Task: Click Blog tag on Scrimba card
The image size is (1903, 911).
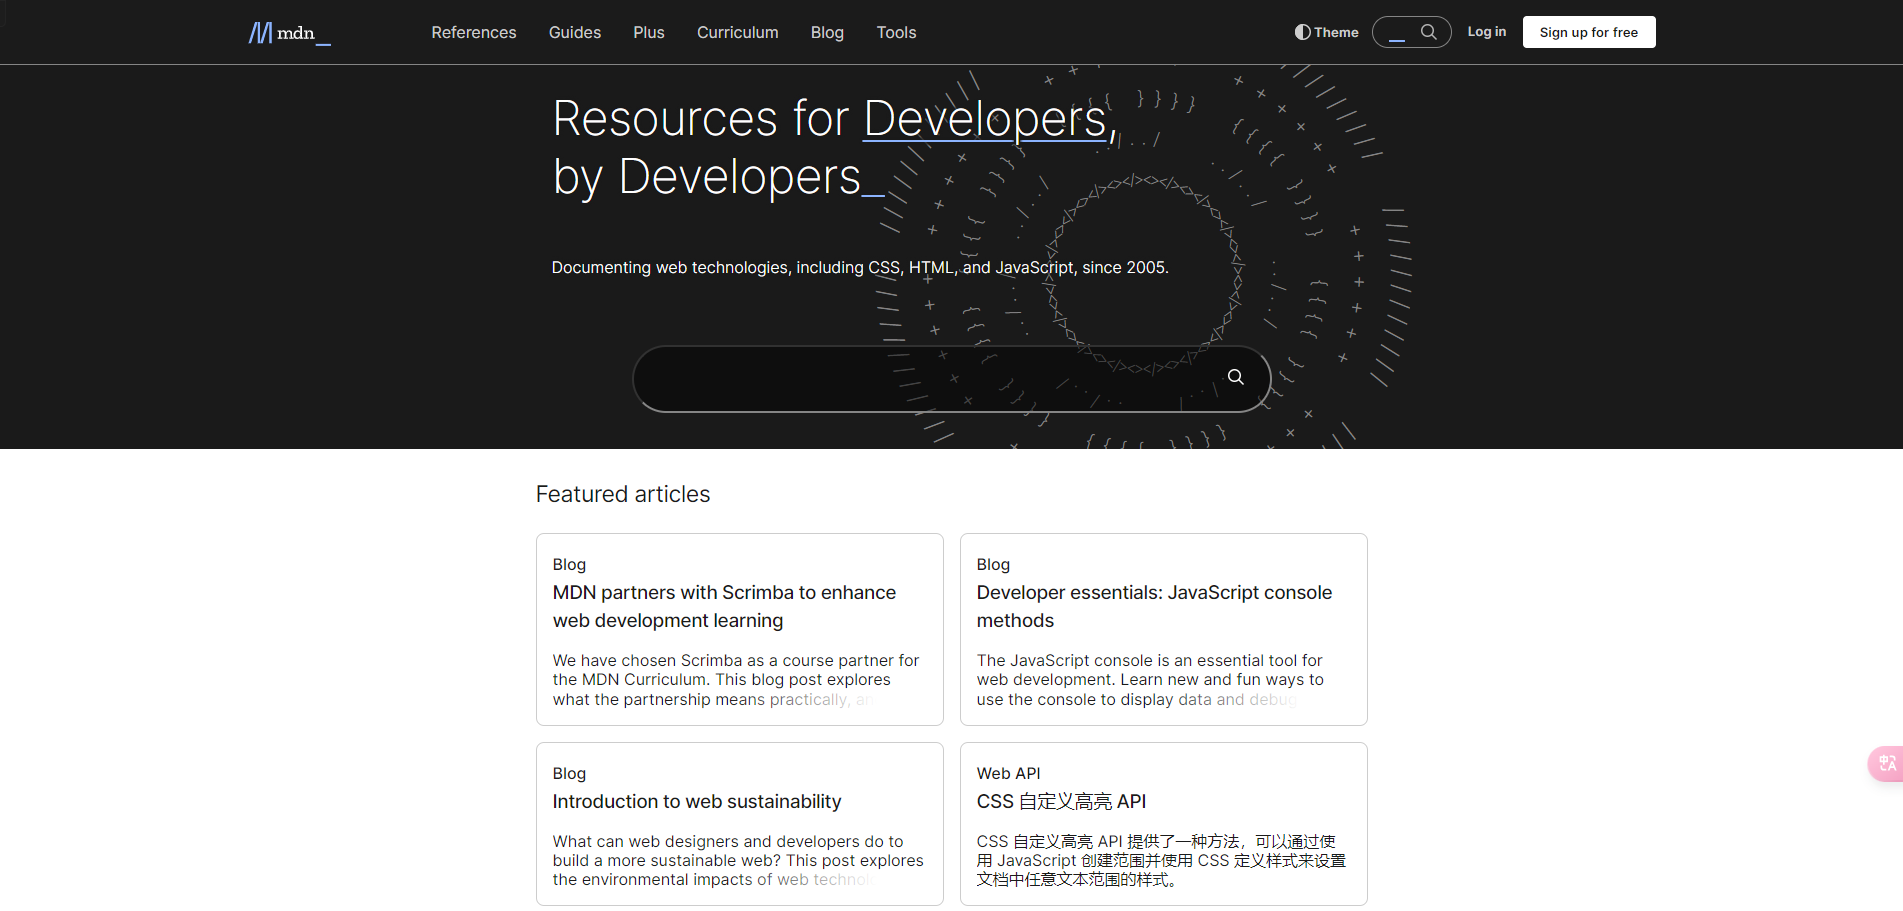Action: (569, 564)
